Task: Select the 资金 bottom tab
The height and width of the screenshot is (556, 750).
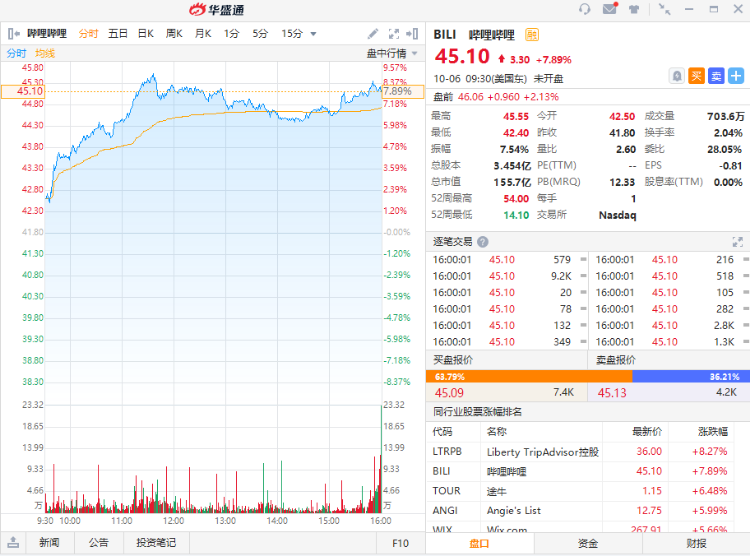Action: tap(587, 544)
